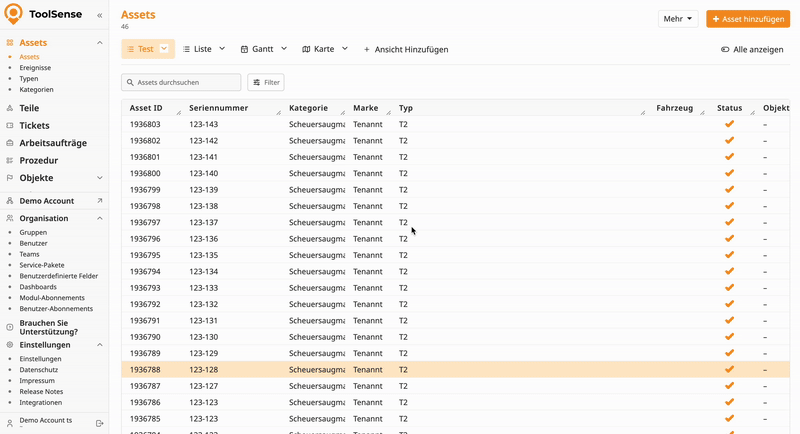Expand the Objekte sidebar section
Image resolution: width=800 pixels, height=434 pixels.
point(99,178)
